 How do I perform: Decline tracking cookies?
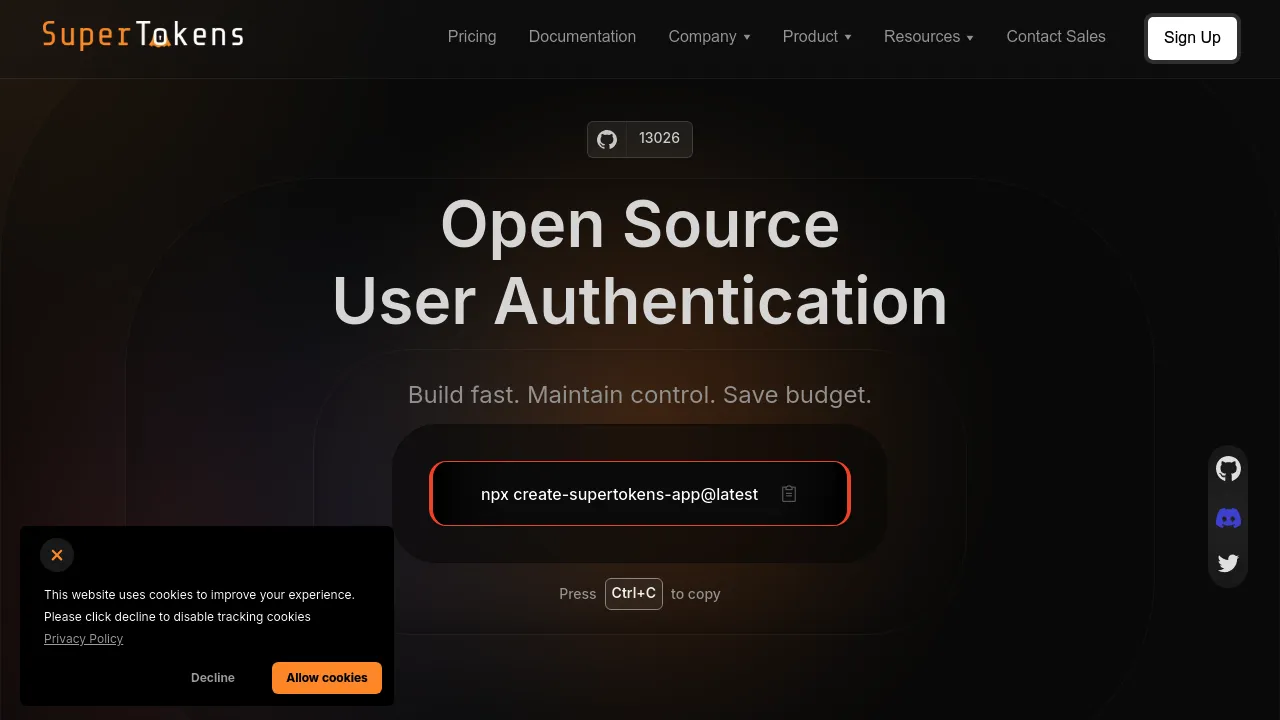click(x=213, y=678)
